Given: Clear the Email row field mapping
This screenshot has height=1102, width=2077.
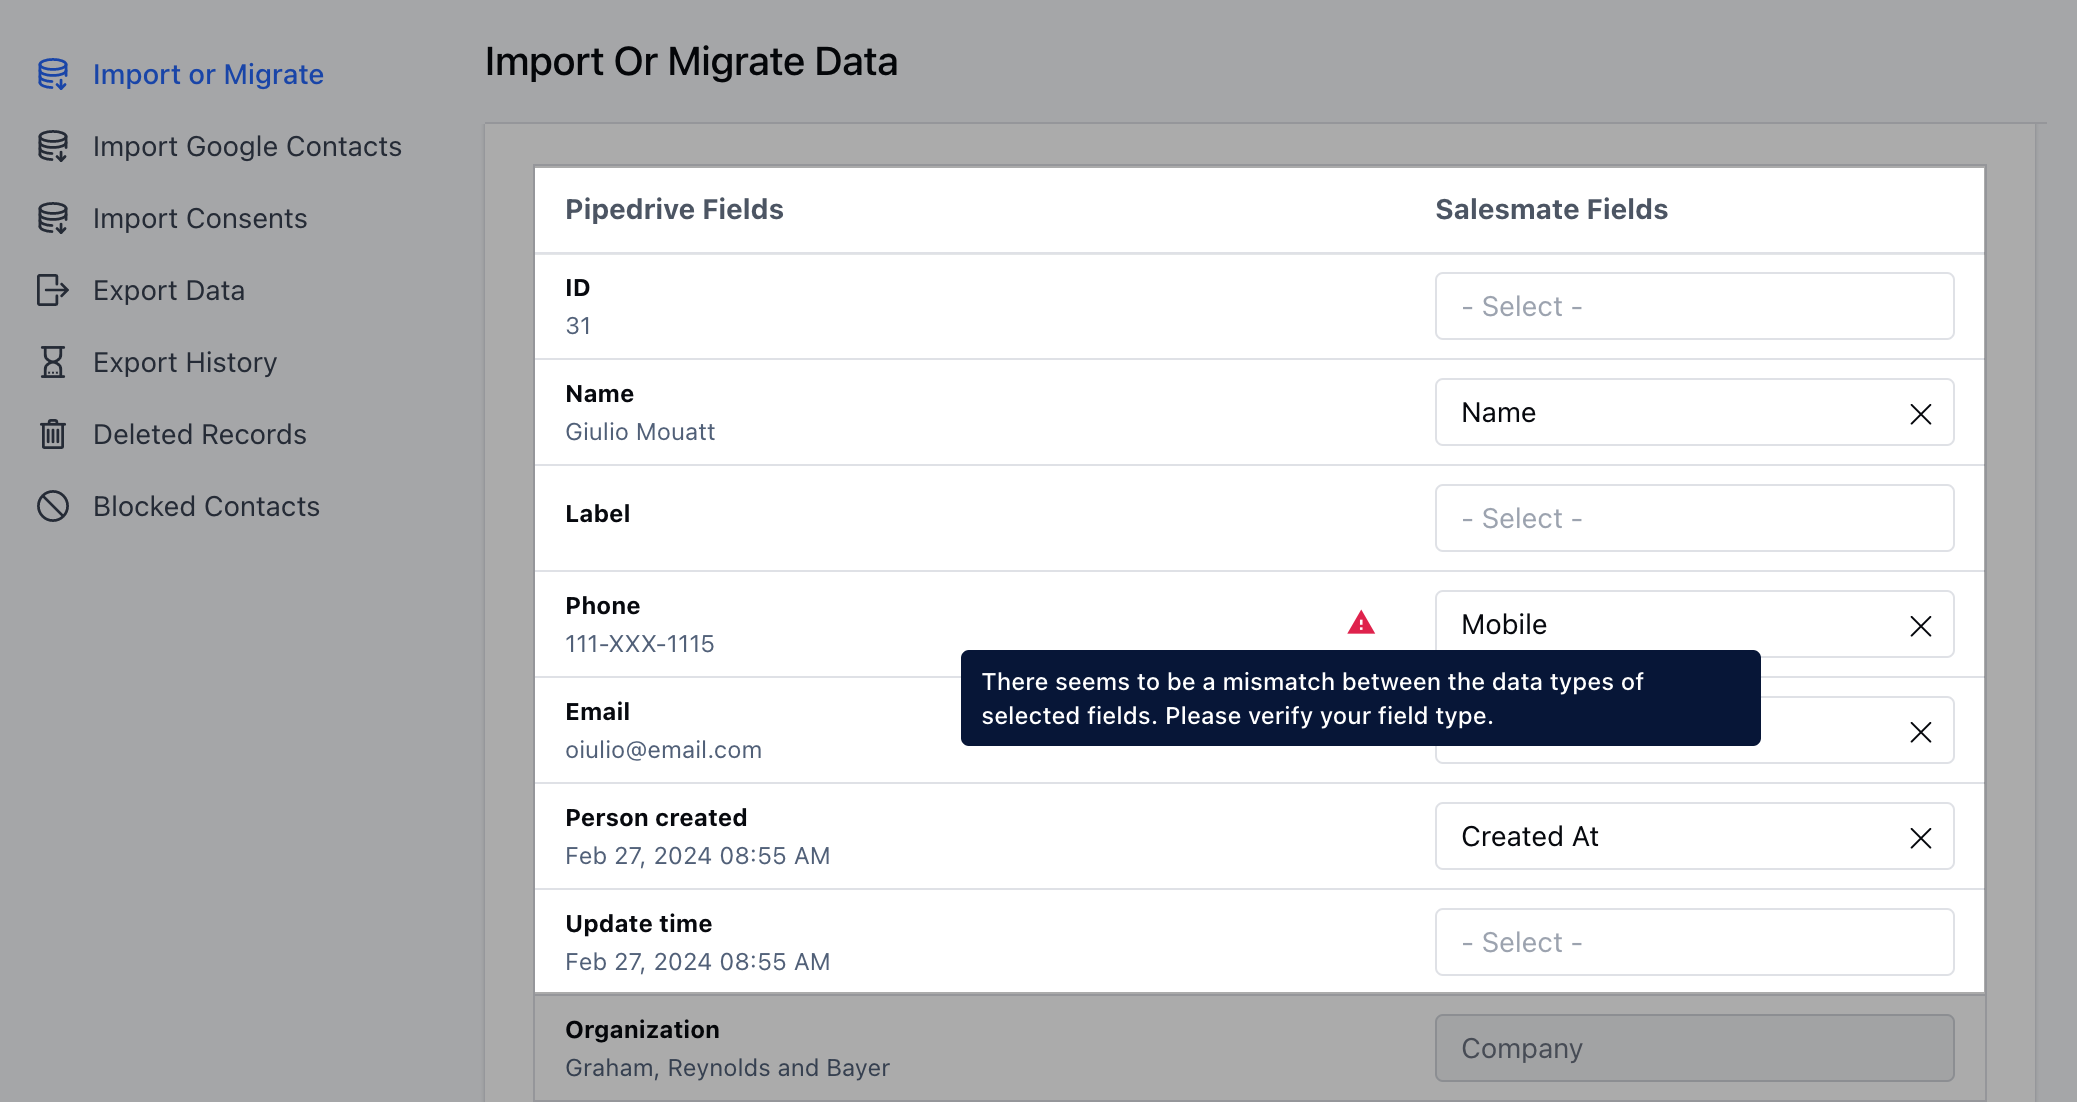Looking at the screenshot, I should click(x=1920, y=732).
